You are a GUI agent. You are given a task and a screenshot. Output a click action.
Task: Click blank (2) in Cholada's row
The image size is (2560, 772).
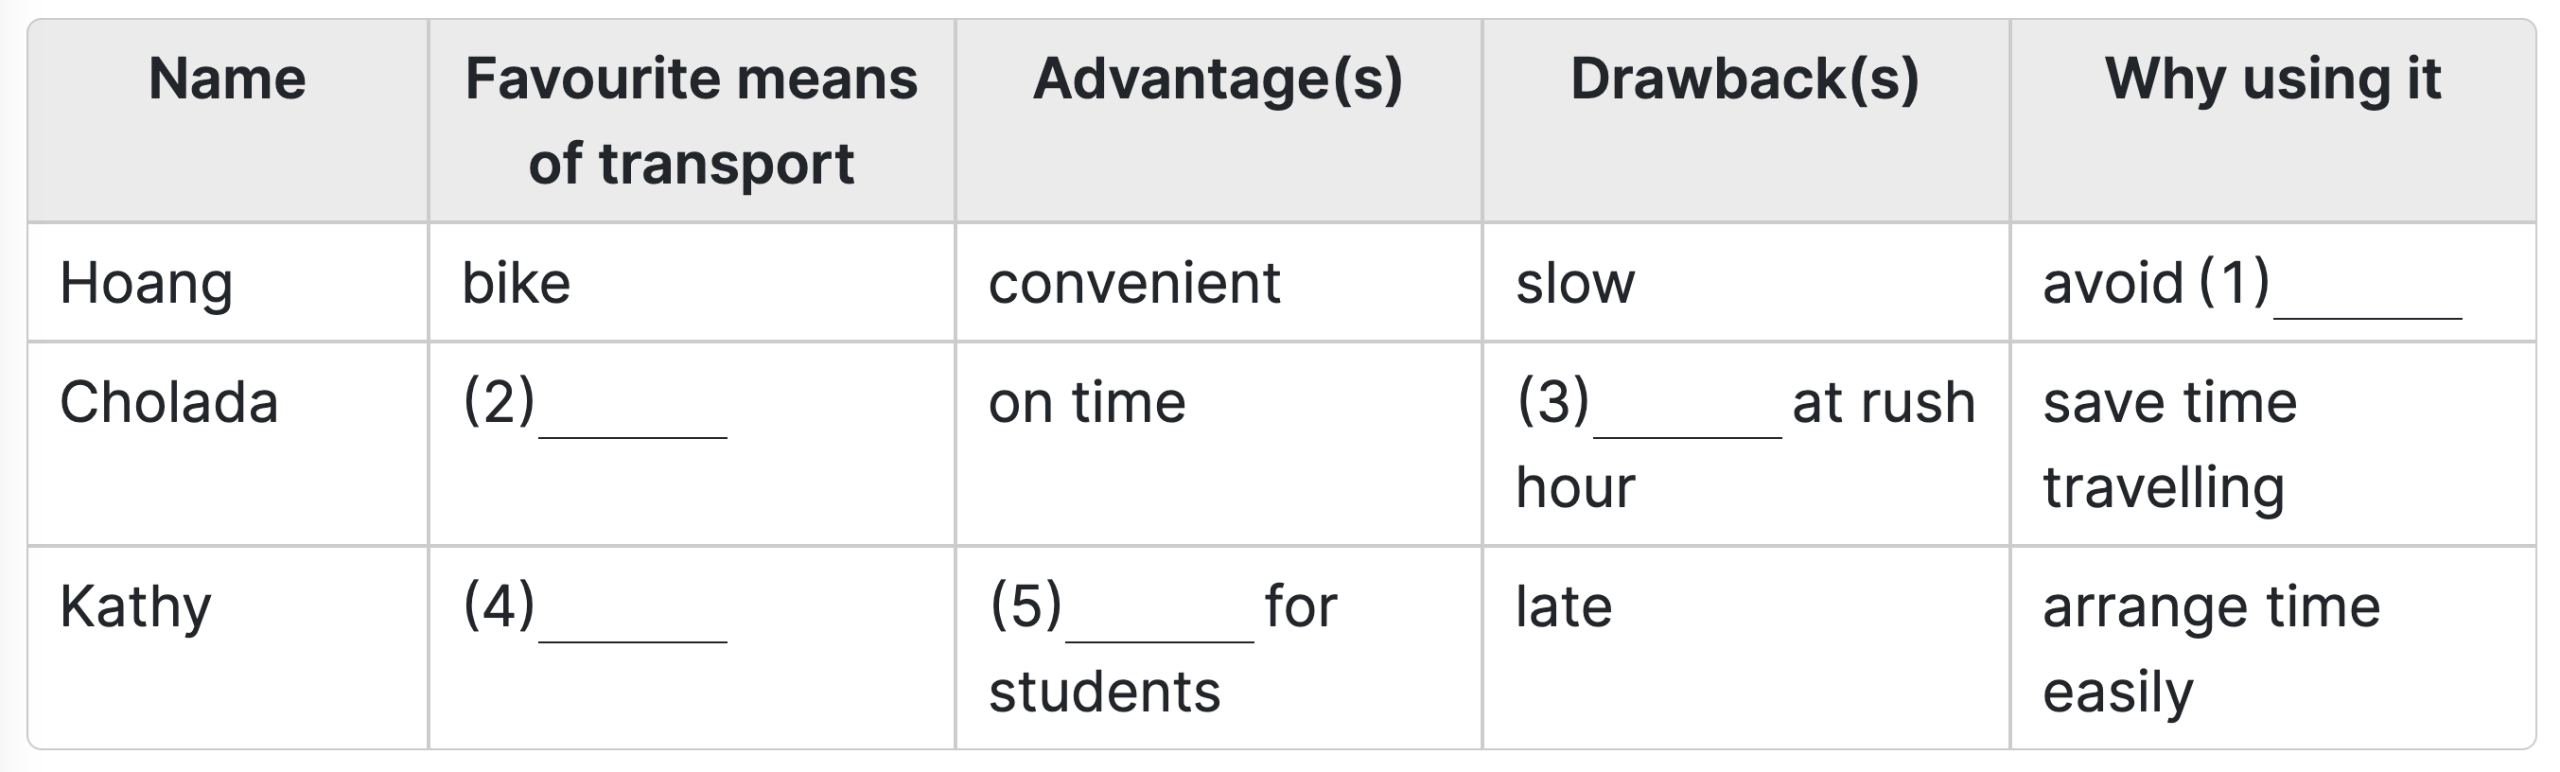632,418
